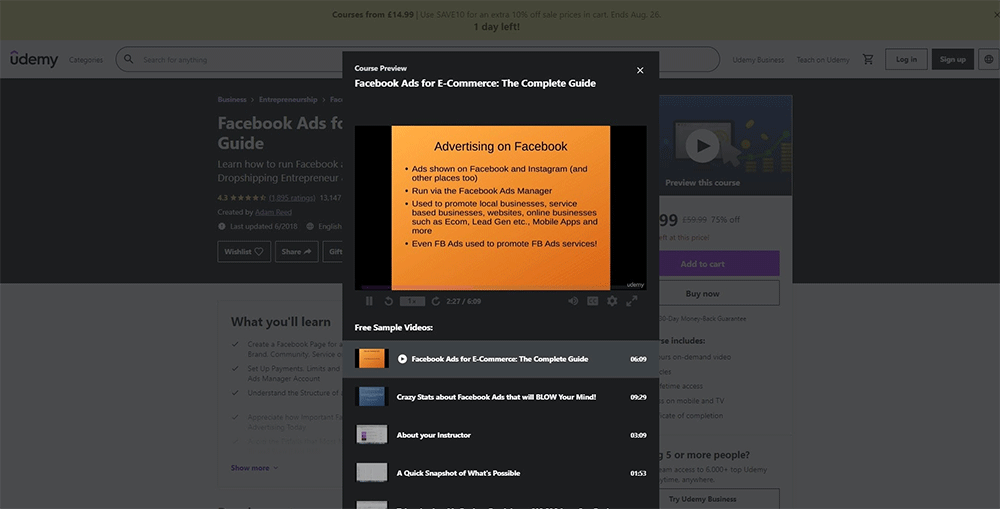Pause the course preview video
This screenshot has height=509, width=1000.
coord(369,301)
